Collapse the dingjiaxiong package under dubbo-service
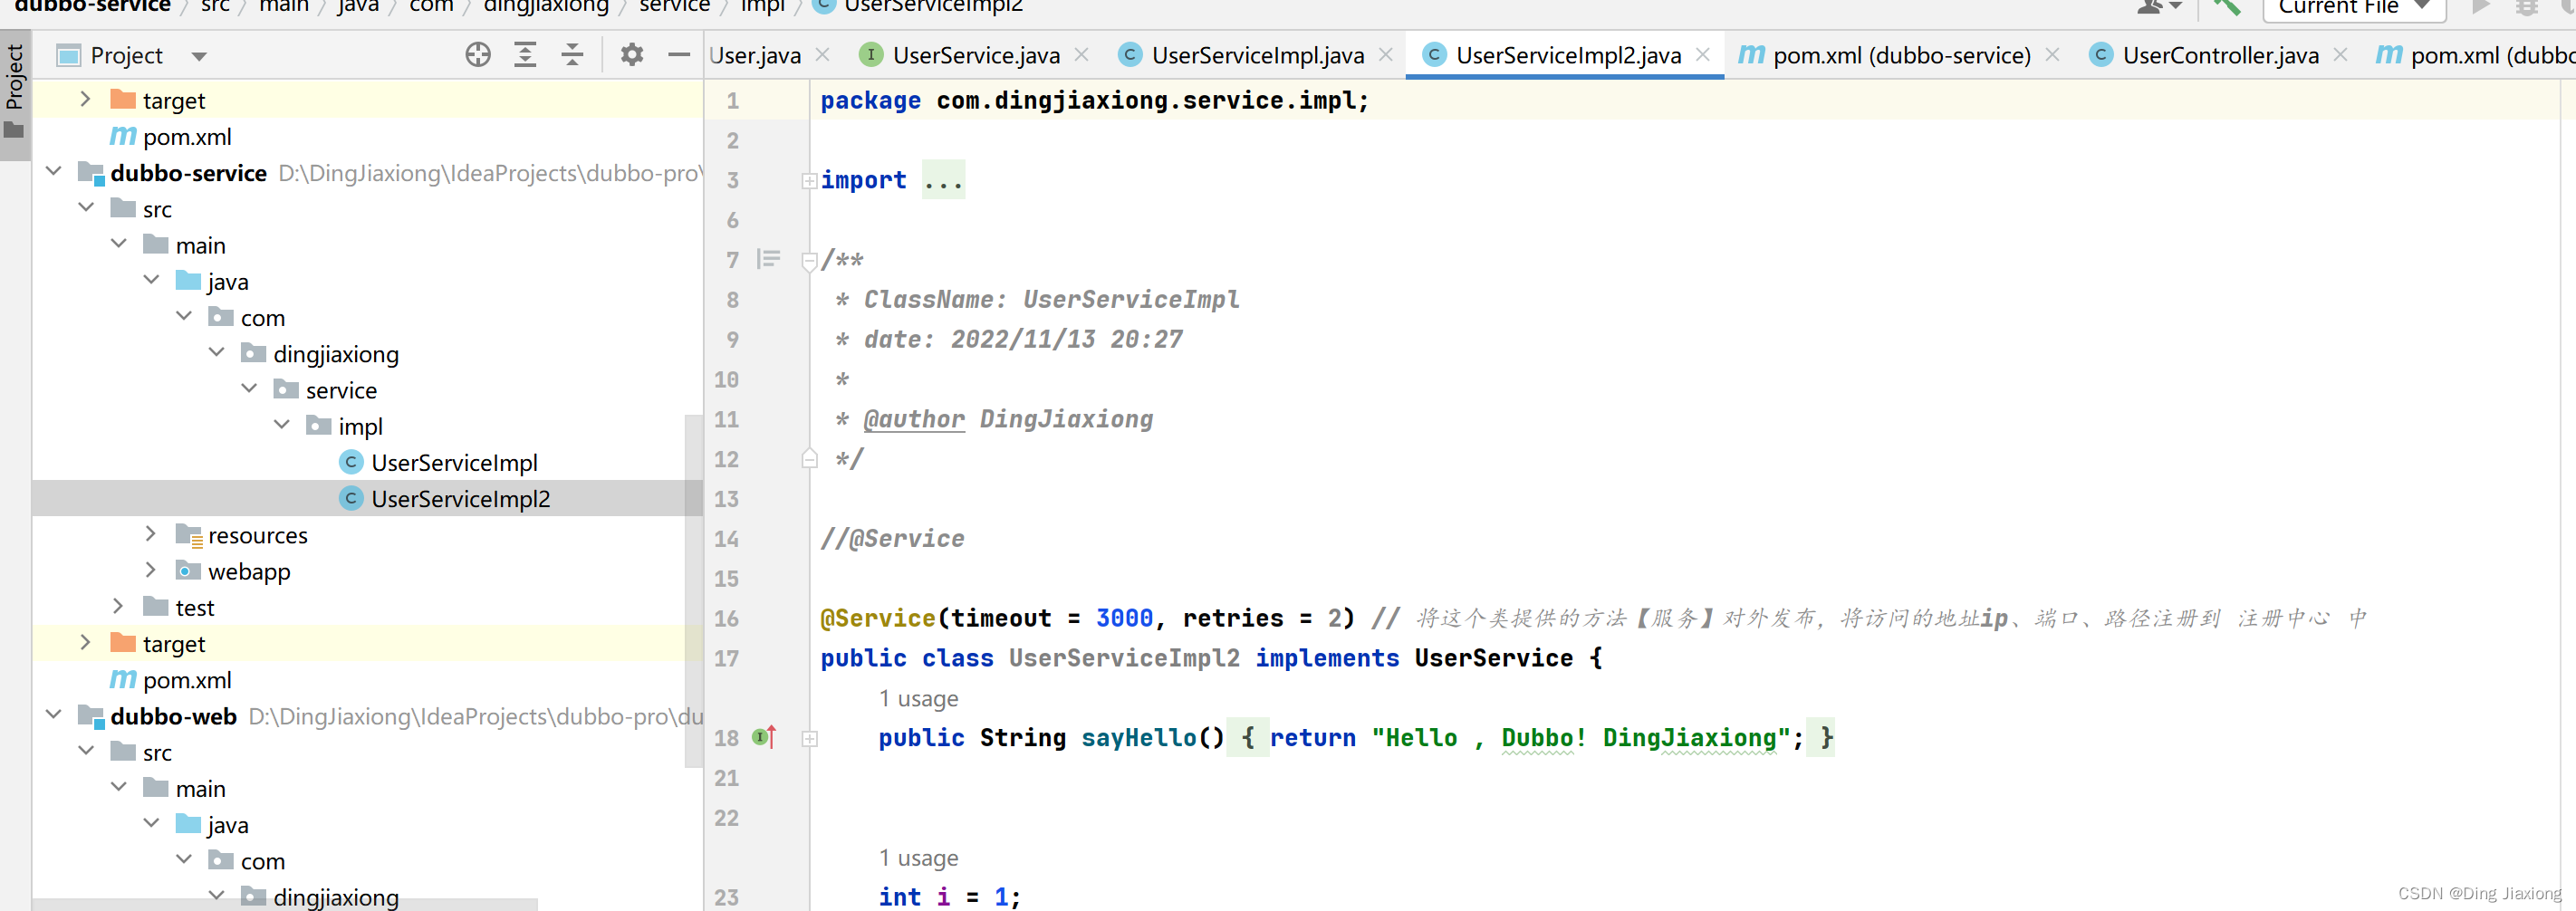Screen dimensions: 2576x911 (x=216, y=353)
